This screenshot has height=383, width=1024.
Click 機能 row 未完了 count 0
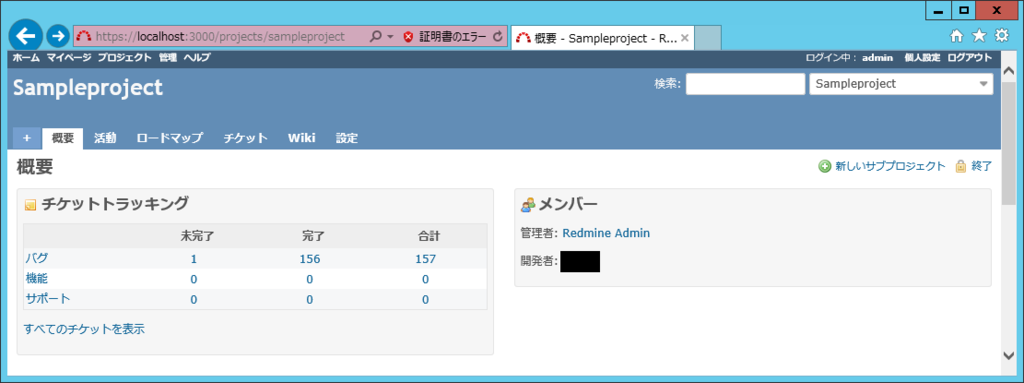coord(193,279)
